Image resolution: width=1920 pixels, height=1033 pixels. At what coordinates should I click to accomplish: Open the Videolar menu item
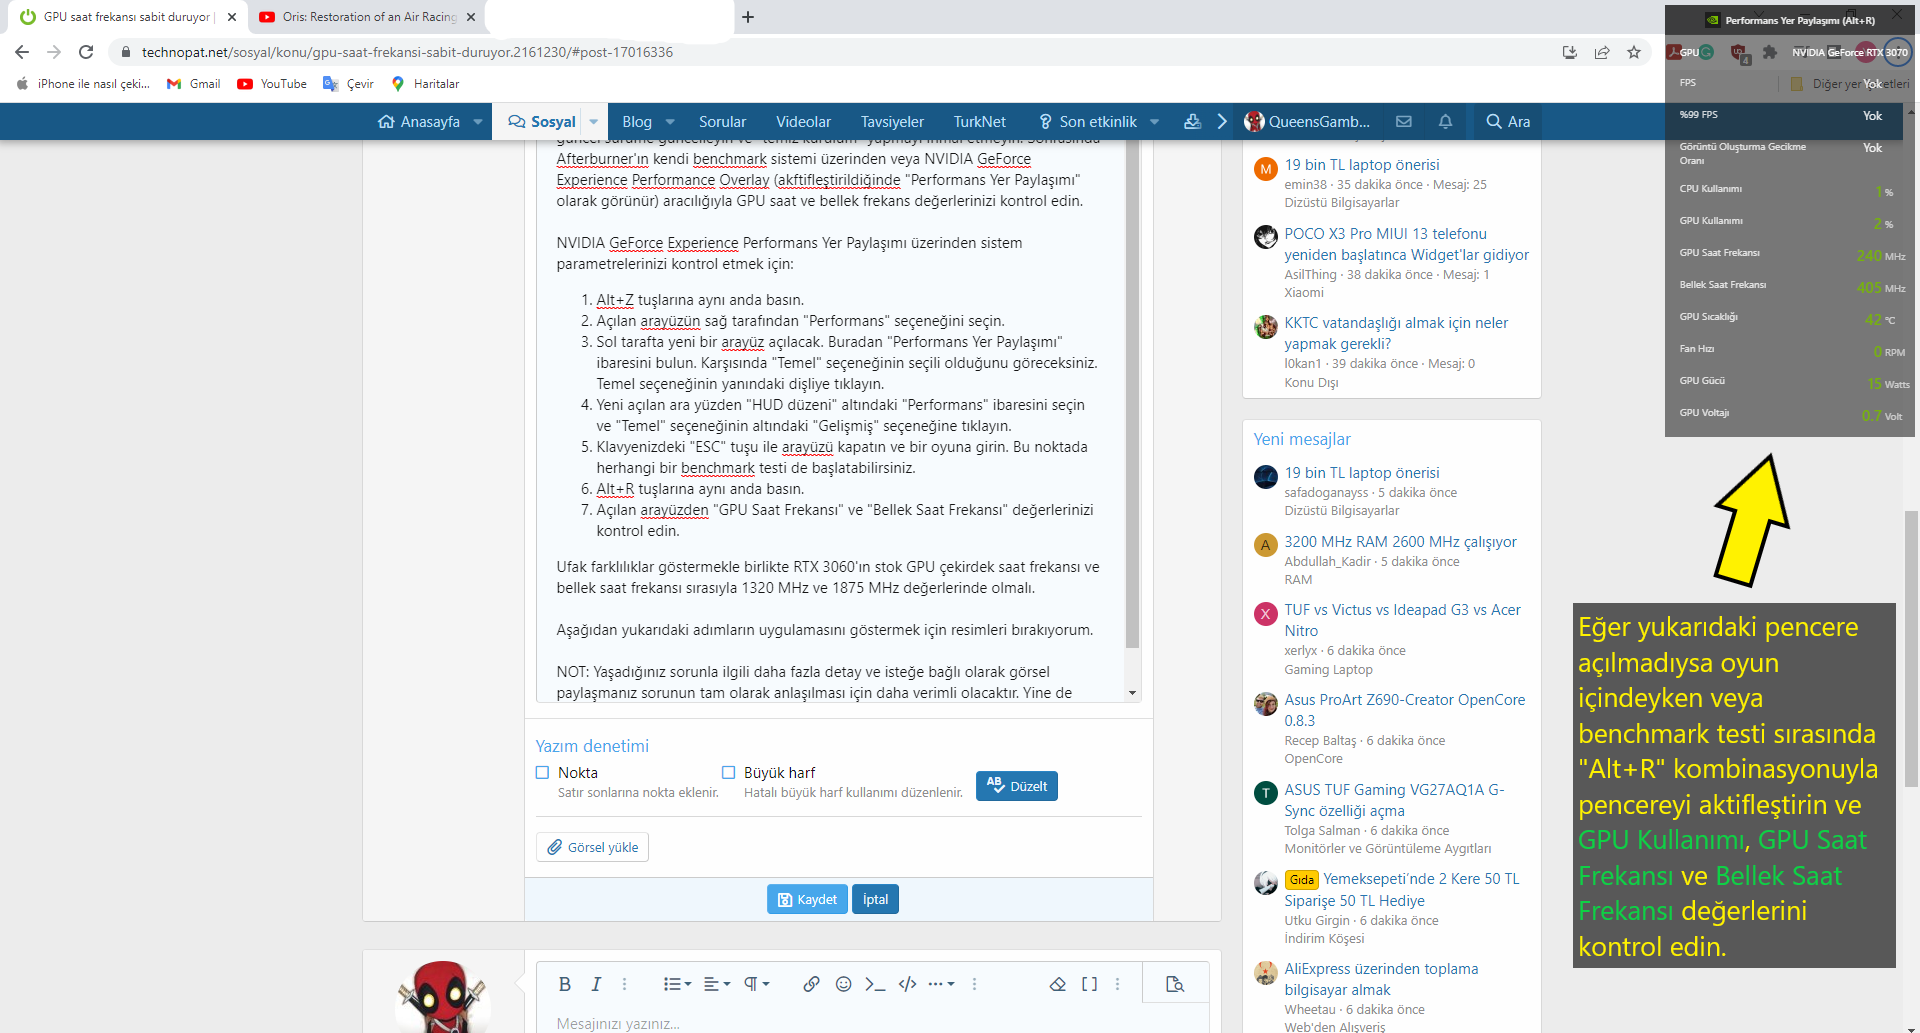[803, 122]
